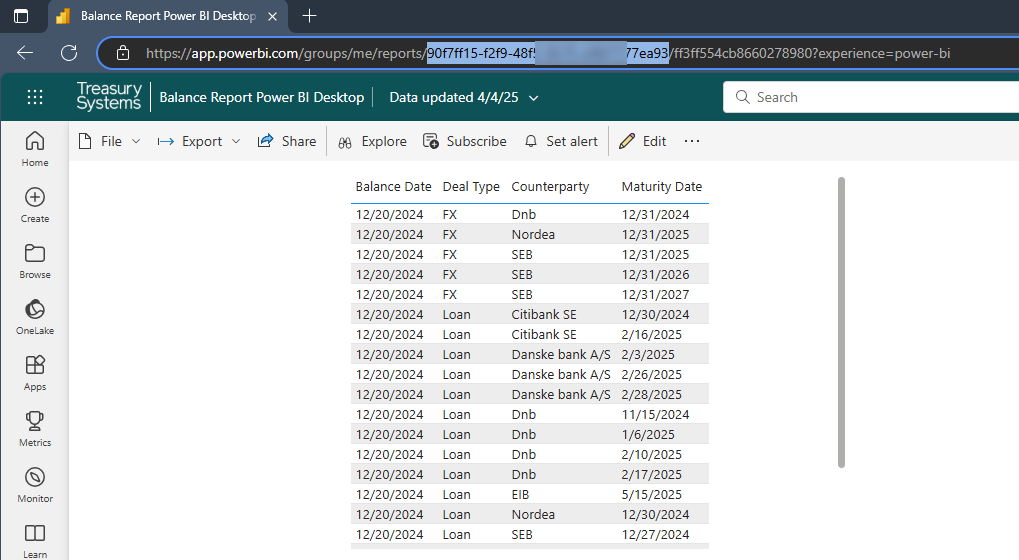Click the Share button
The width and height of the screenshot is (1019, 560).
click(x=287, y=141)
